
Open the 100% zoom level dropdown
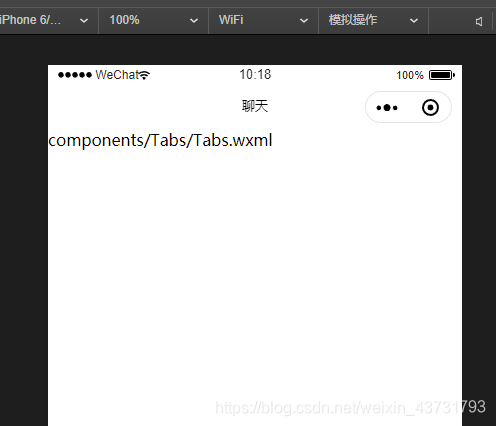point(154,20)
